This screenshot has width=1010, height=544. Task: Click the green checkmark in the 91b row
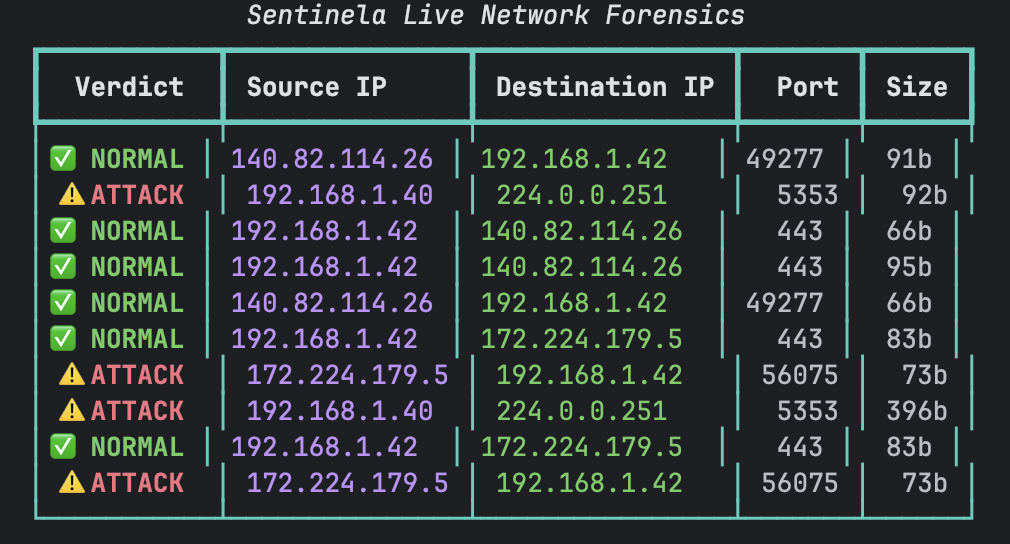63,159
